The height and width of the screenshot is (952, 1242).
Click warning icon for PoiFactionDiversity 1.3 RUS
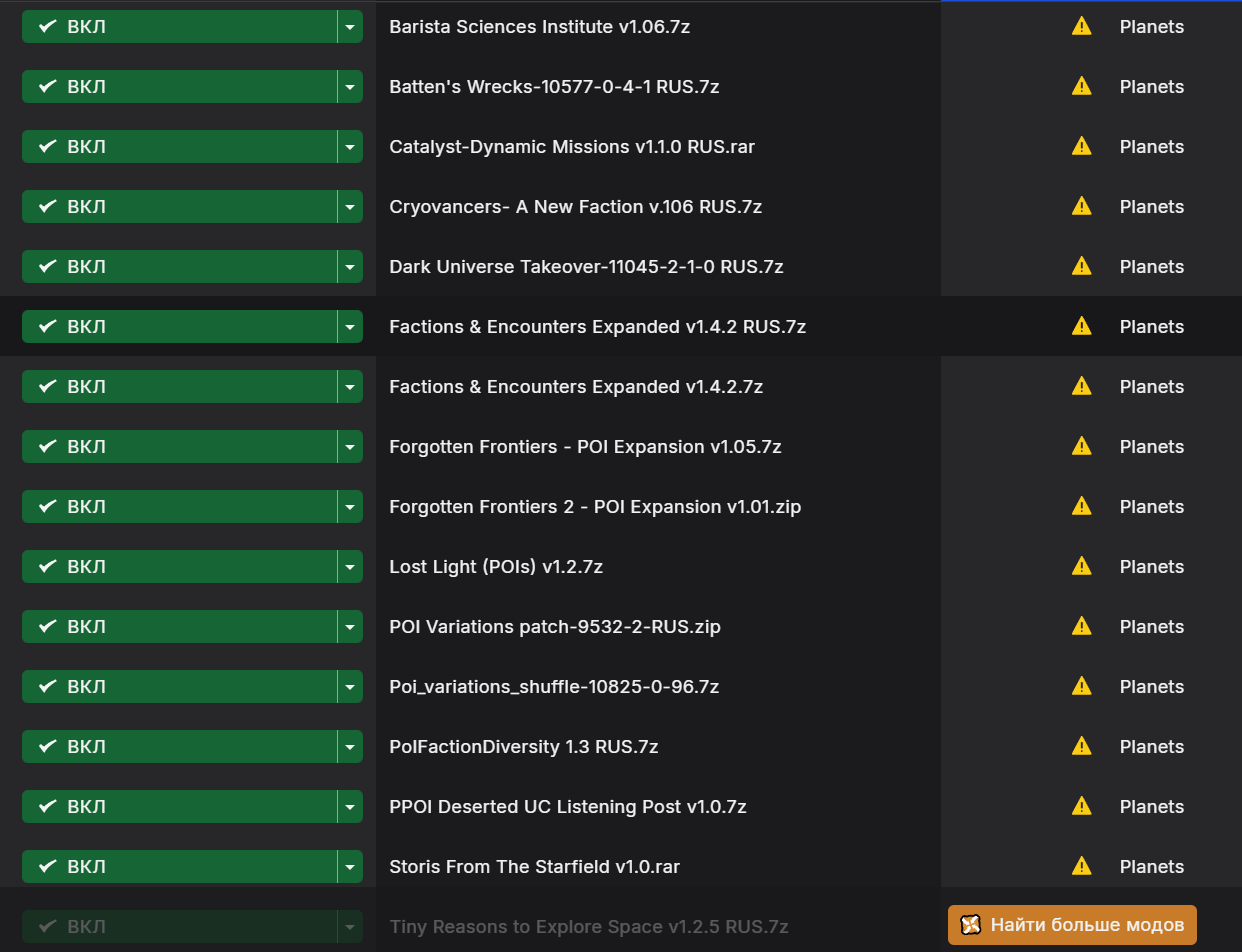[1081, 746]
